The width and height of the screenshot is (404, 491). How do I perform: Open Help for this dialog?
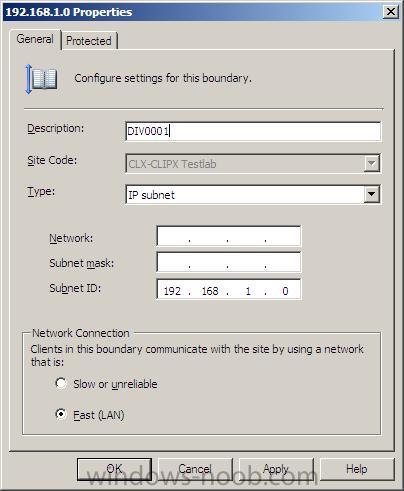357,469
